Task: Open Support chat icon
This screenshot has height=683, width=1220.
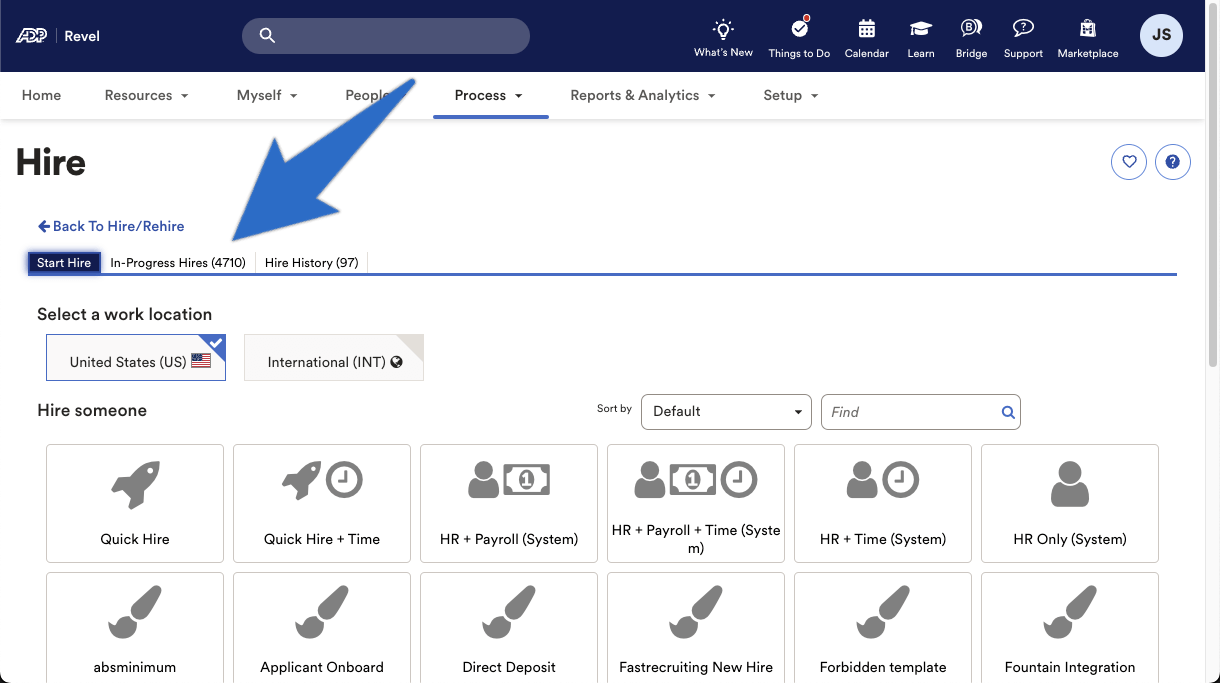Action: click(1022, 35)
